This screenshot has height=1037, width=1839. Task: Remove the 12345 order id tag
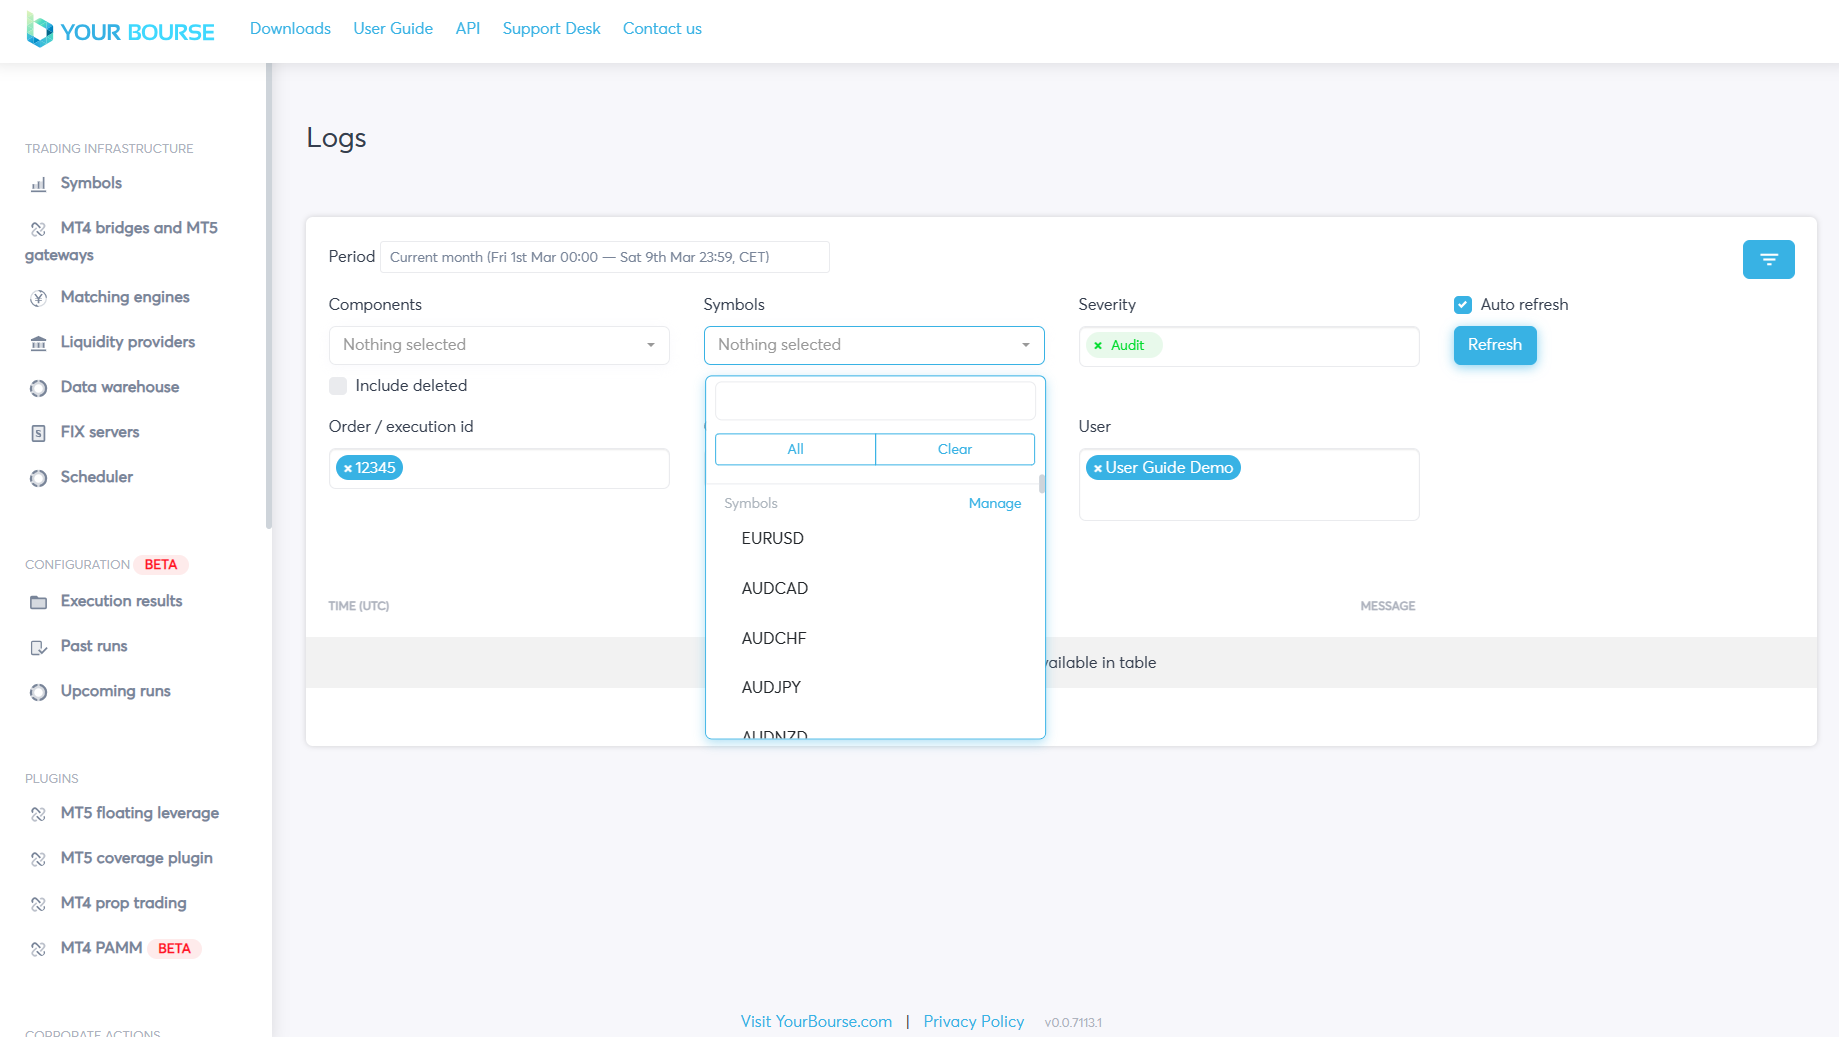tap(348, 468)
